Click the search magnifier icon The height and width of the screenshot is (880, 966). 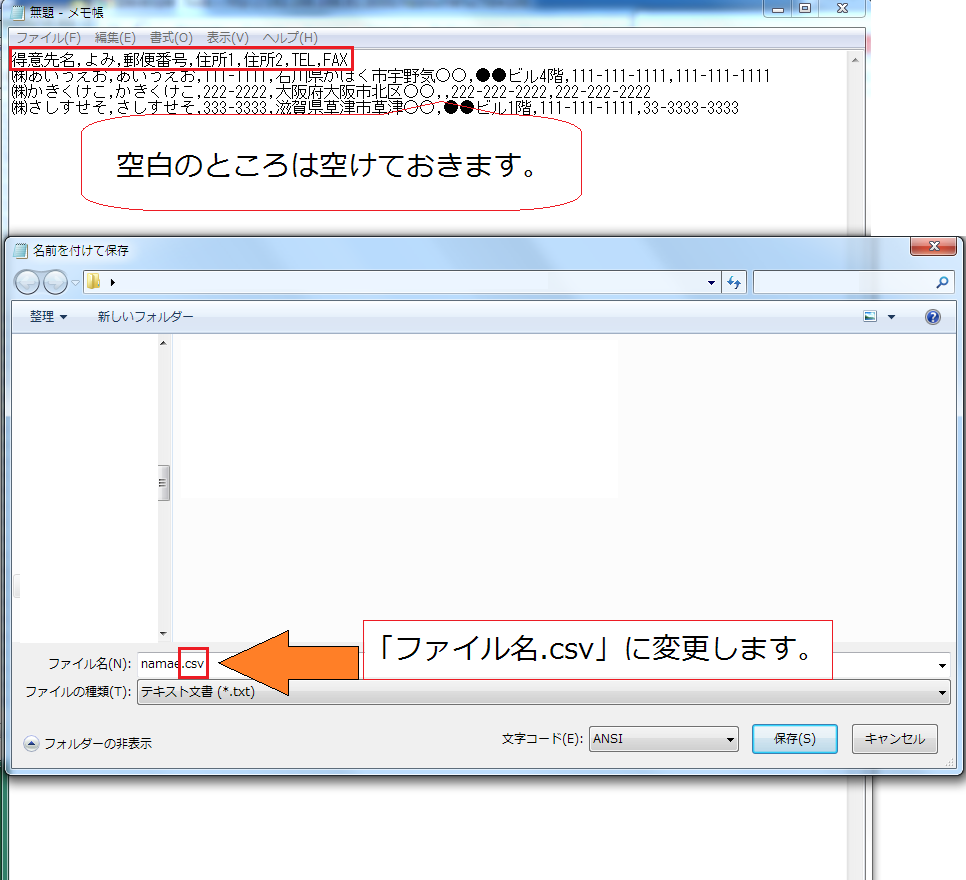[x=941, y=283]
